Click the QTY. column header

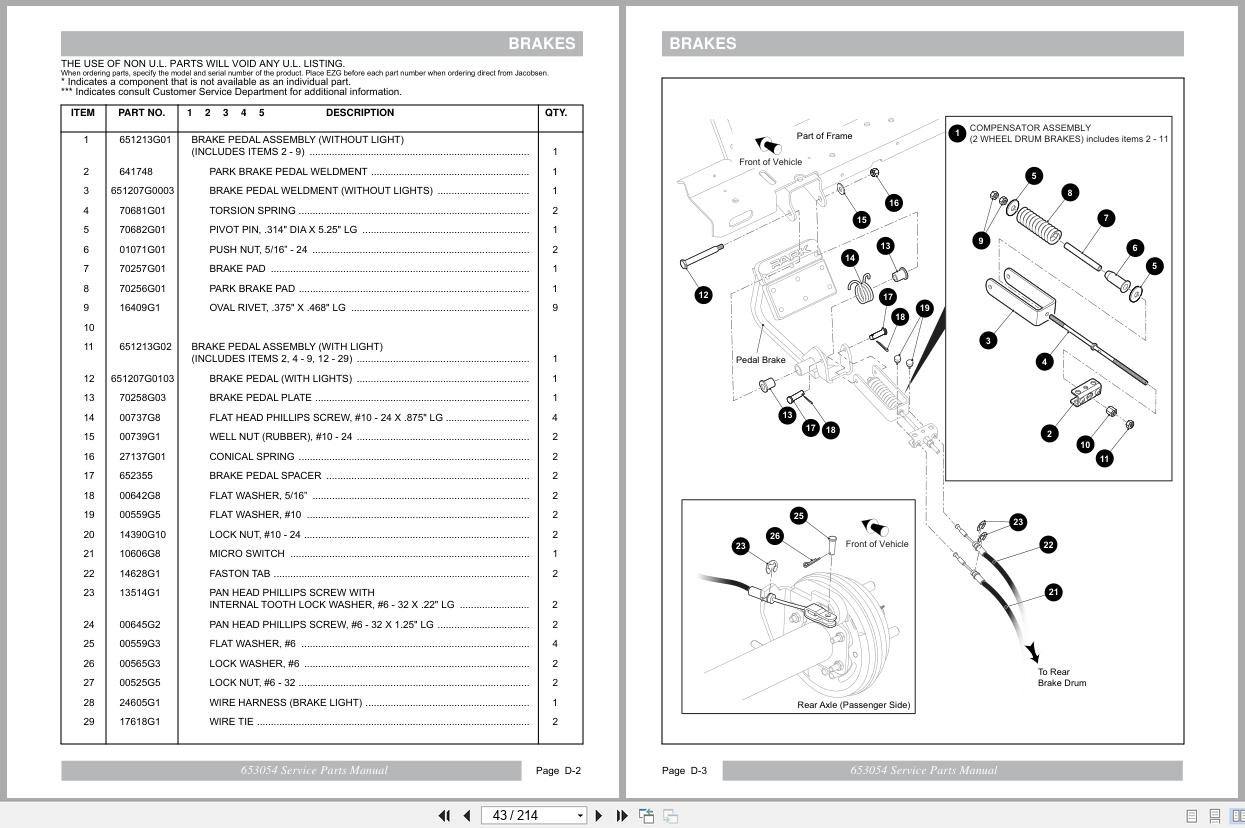click(x=556, y=113)
